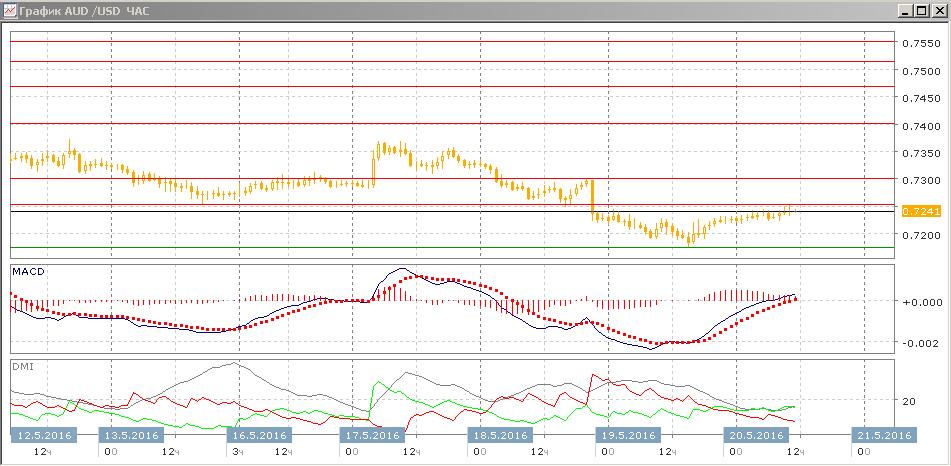The image size is (951, 466).
Task: Click the 3ч time label under 16.5.2016
Action: [240, 452]
